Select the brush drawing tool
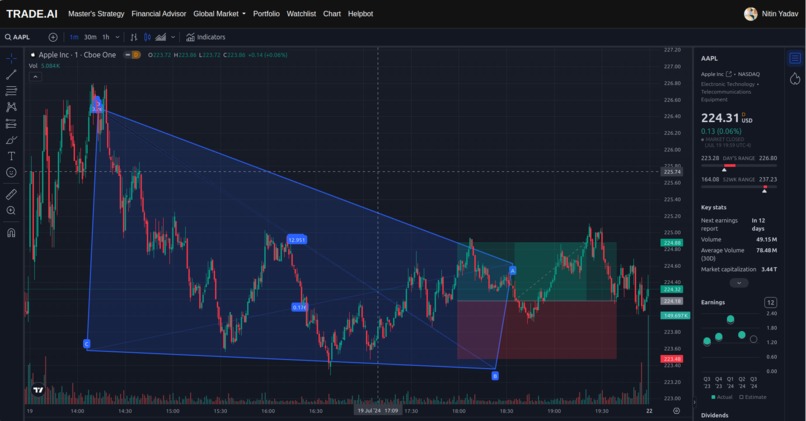Viewport: 806px width, 421px height. tap(11, 140)
